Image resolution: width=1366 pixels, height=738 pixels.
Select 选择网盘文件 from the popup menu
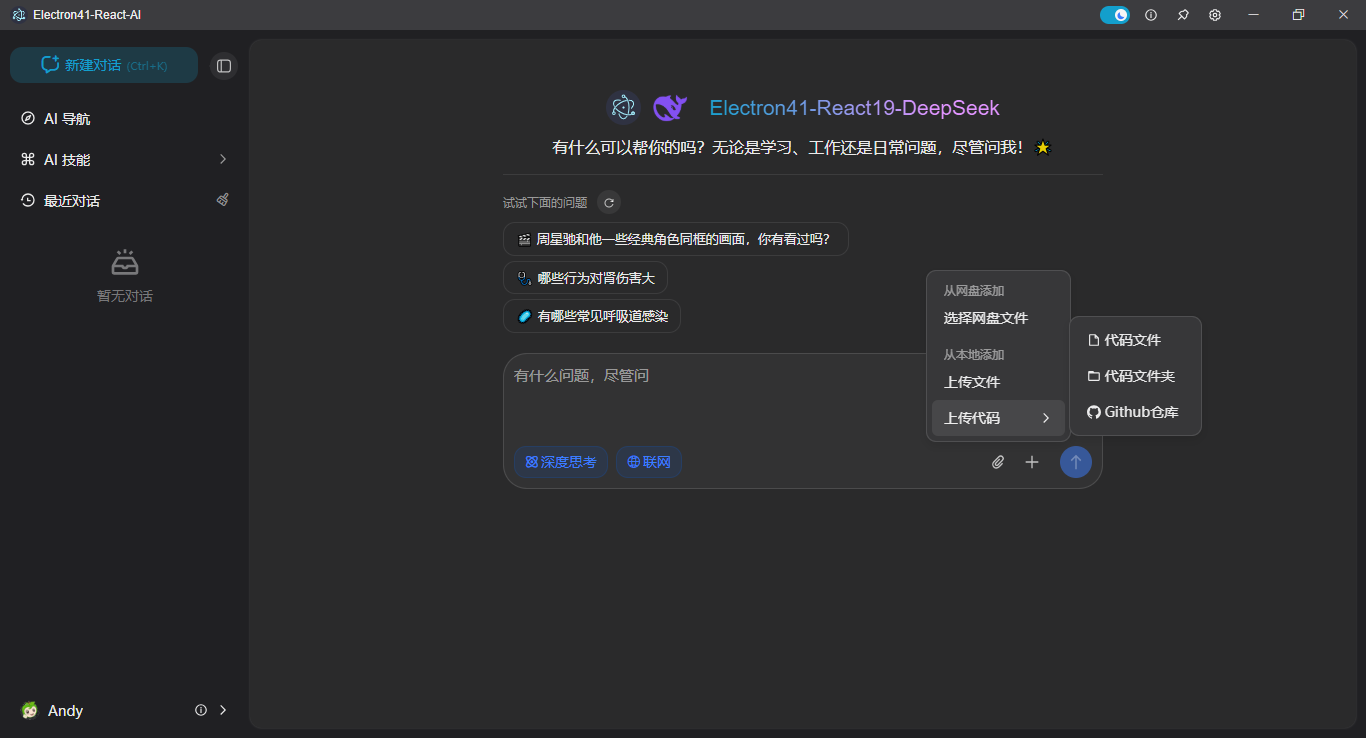(998, 318)
